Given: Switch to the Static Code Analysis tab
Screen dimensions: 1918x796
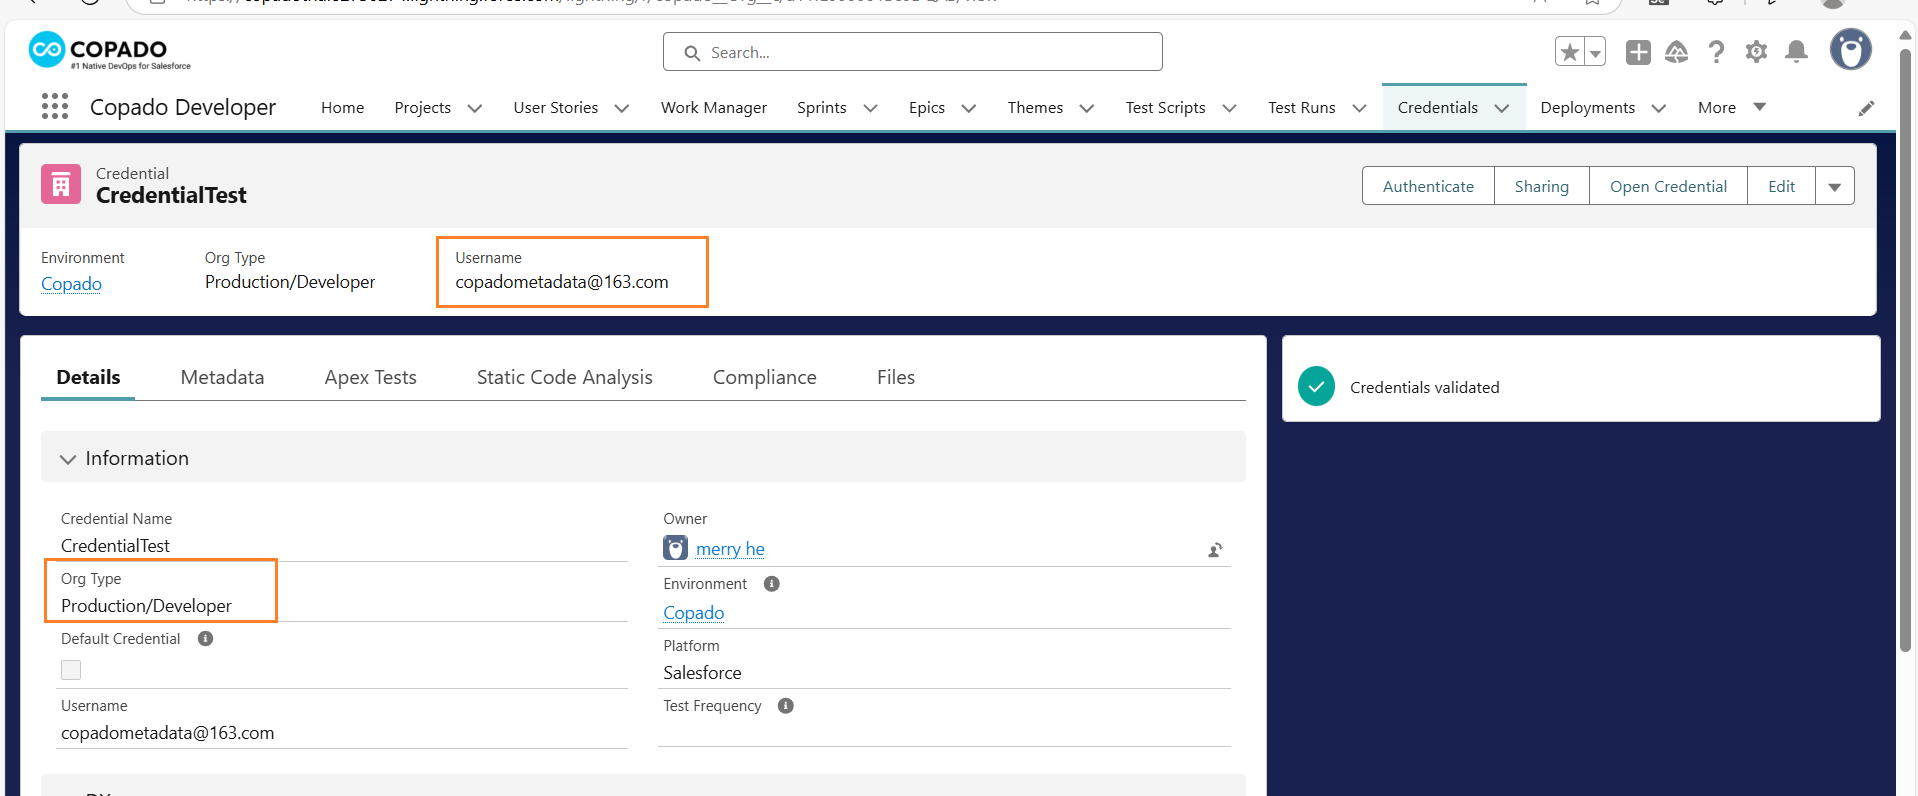Looking at the screenshot, I should pyautogui.click(x=564, y=377).
